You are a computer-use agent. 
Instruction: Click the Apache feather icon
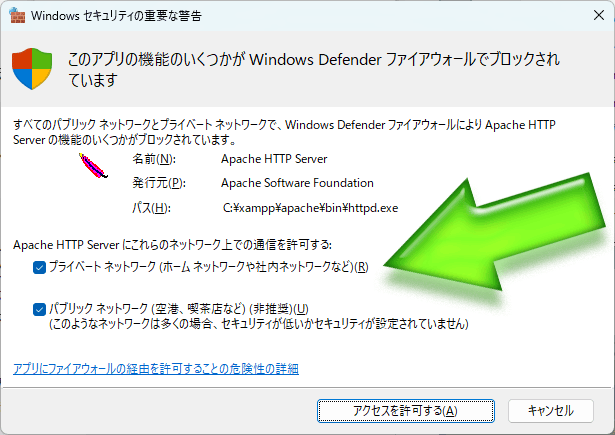[x=93, y=166]
